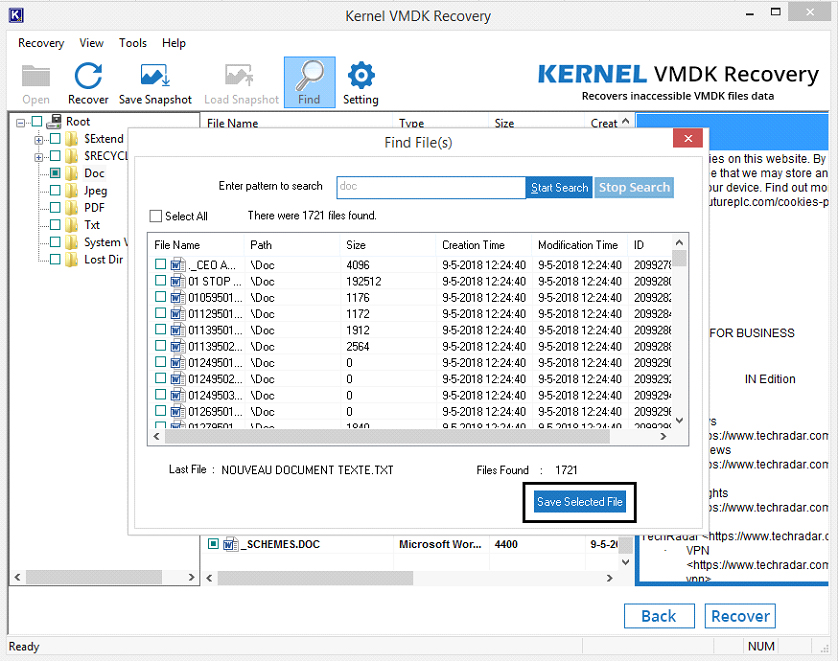Click the 192512 size cell
838x661 pixels.
363,281
